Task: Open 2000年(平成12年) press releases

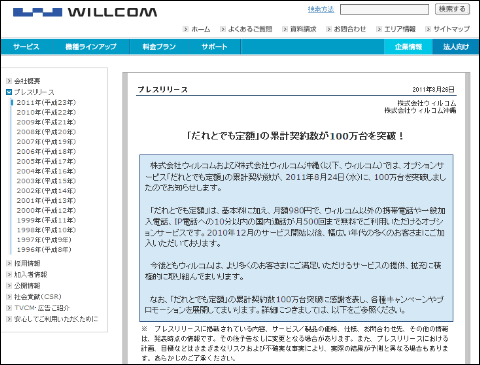Action: click(46, 210)
